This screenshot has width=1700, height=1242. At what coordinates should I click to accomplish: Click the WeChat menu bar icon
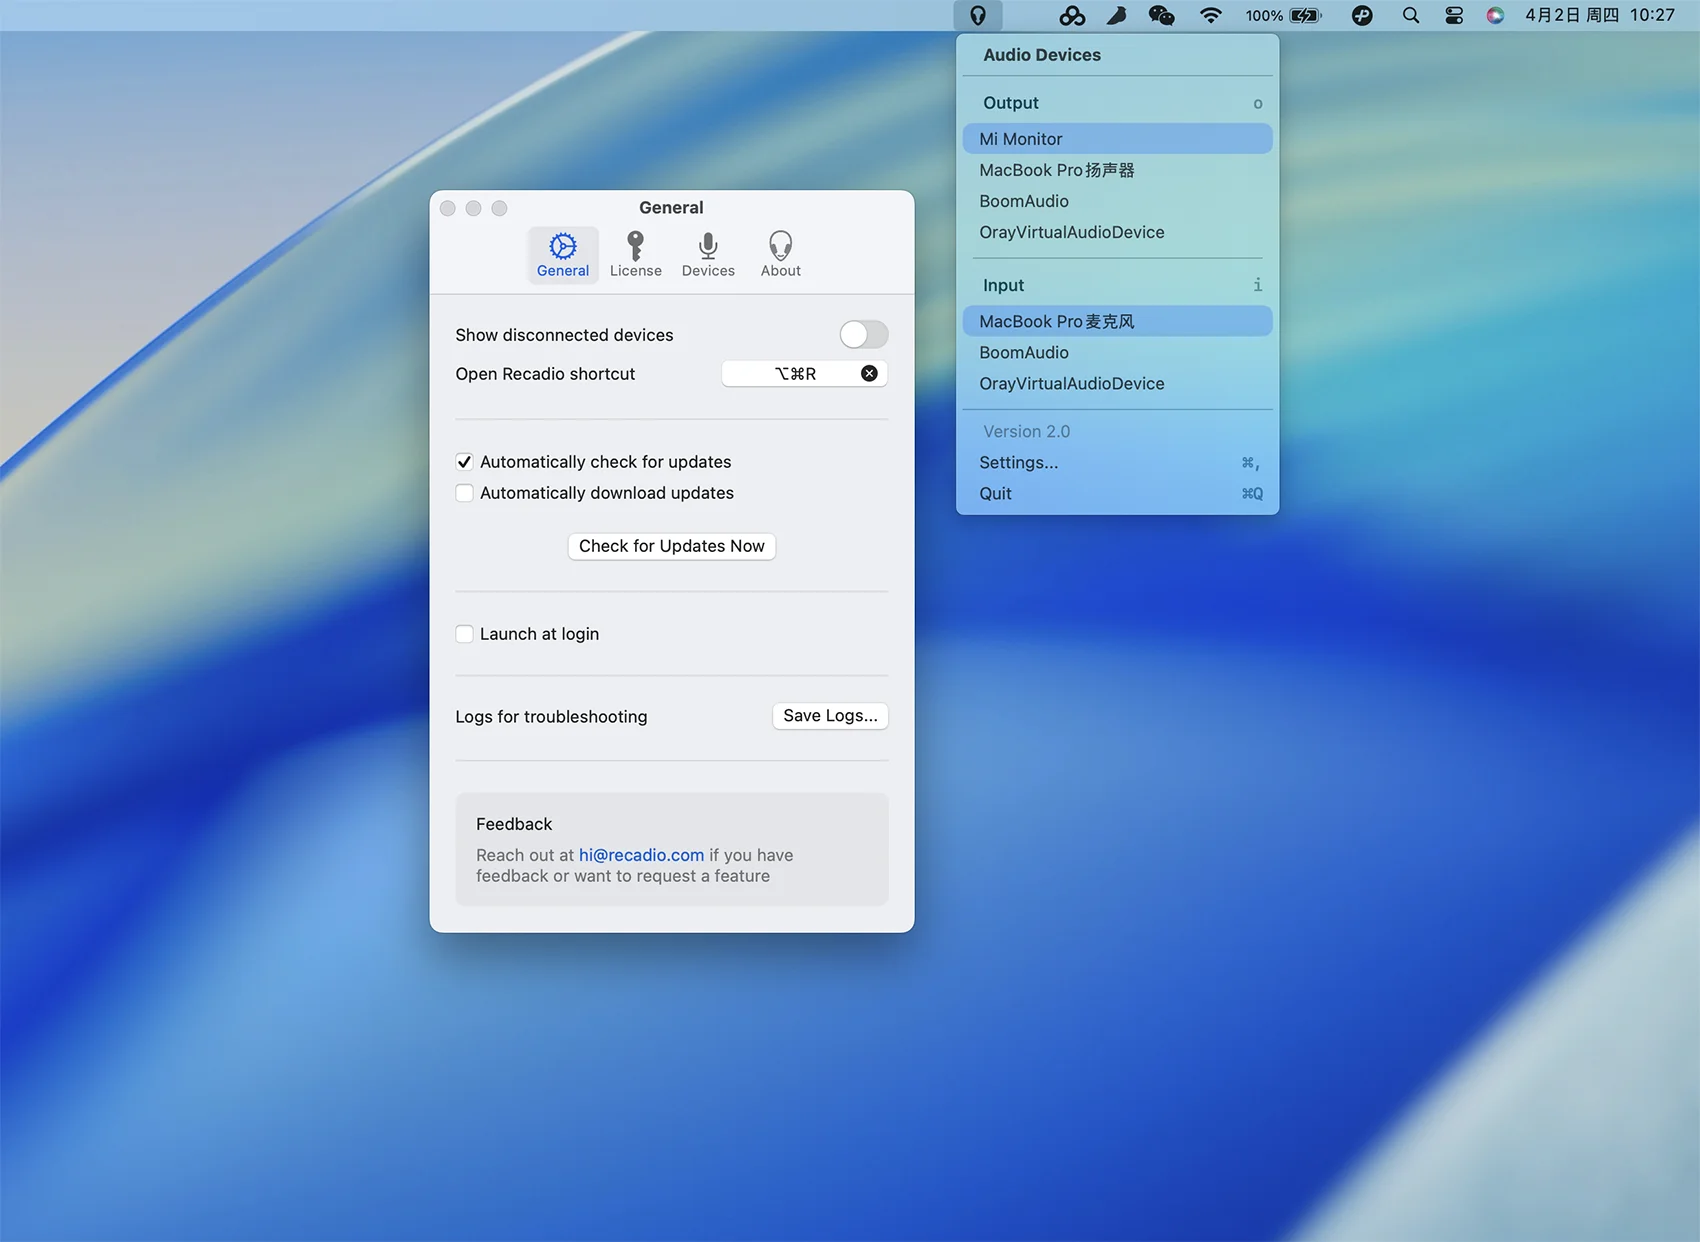click(1161, 15)
